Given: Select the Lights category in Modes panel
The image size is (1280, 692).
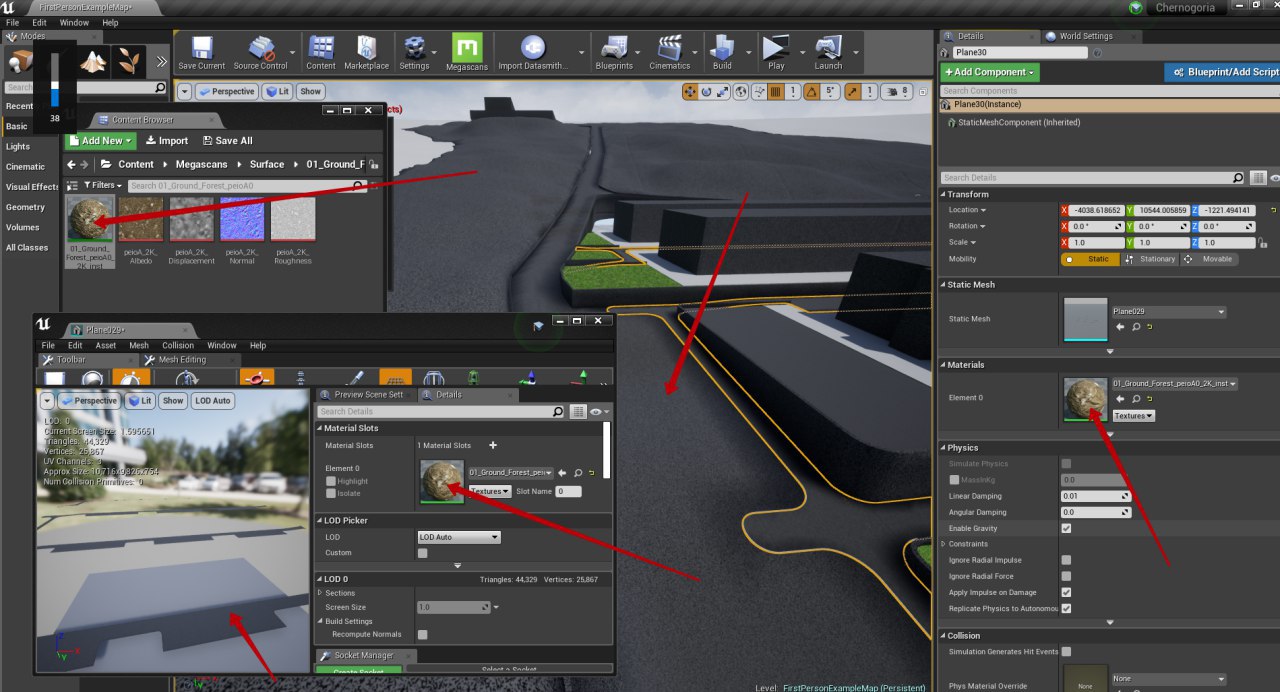Looking at the screenshot, I should point(18,146).
